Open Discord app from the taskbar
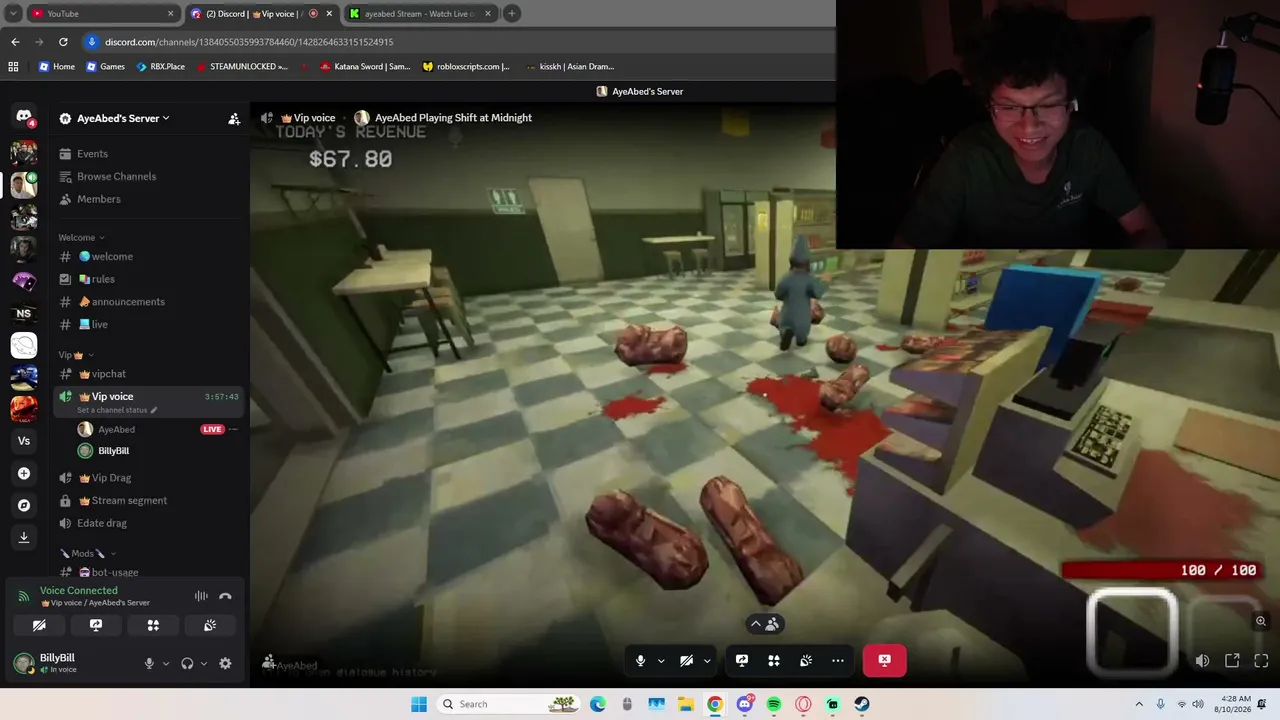The height and width of the screenshot is (720, 1280). (745, 704)
